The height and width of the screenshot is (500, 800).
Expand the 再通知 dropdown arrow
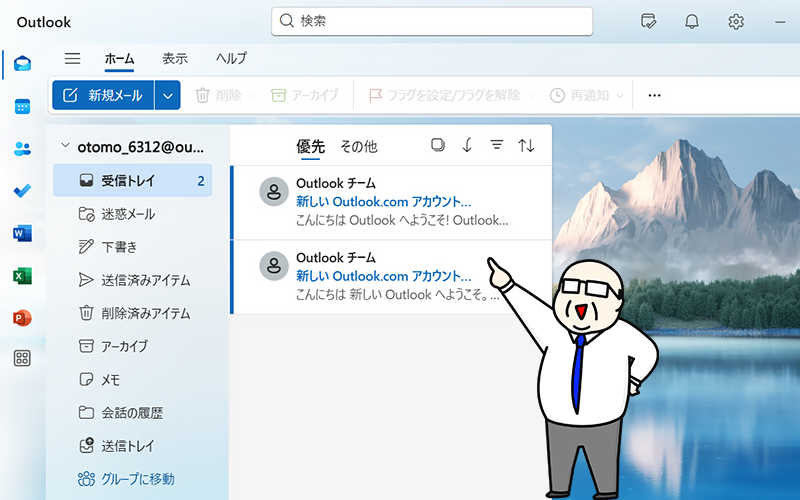[620, 96]
